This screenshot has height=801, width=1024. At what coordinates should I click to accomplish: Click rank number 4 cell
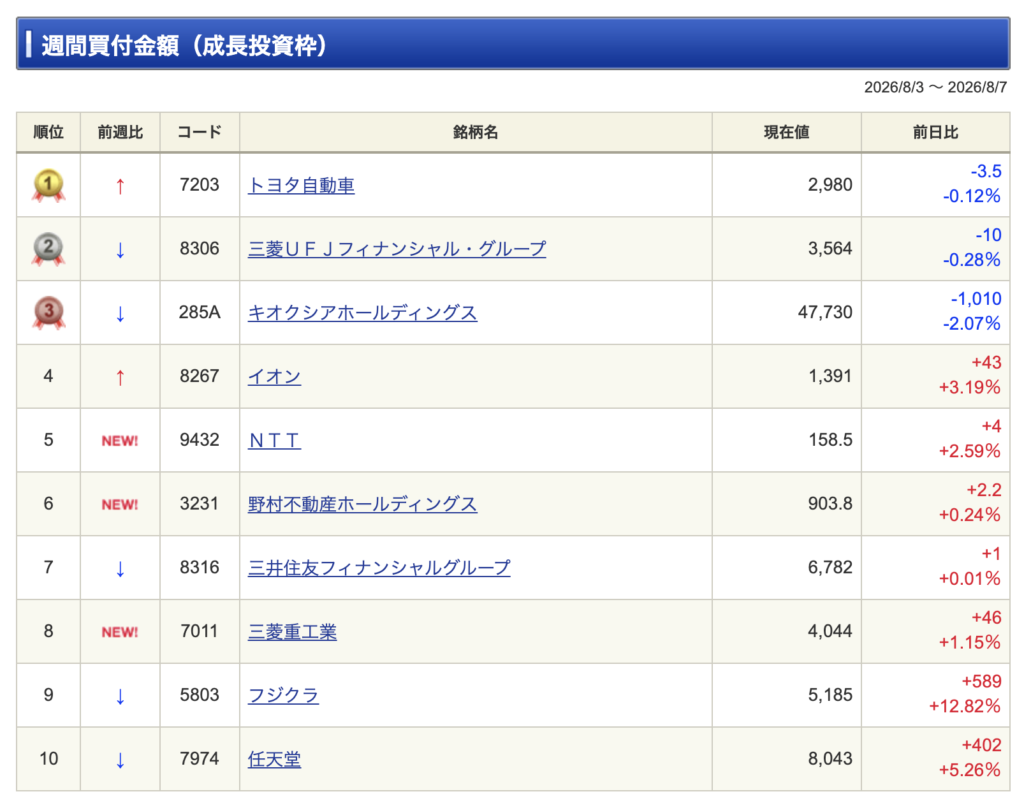48,376
